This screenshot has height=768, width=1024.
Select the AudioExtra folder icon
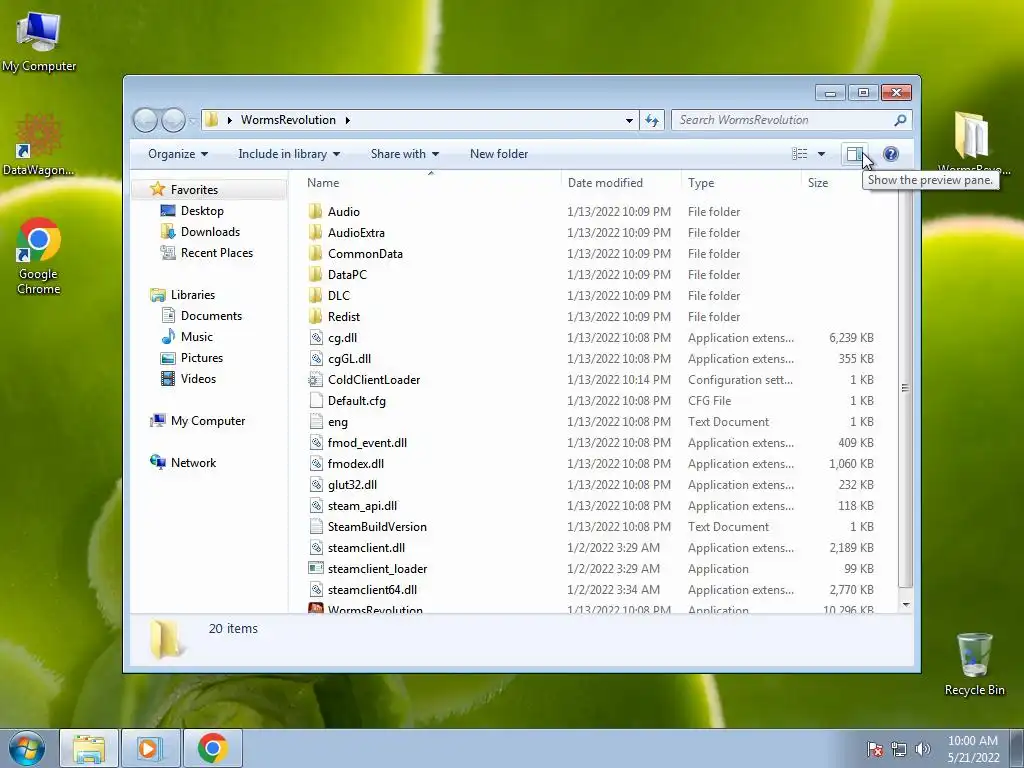315,232
